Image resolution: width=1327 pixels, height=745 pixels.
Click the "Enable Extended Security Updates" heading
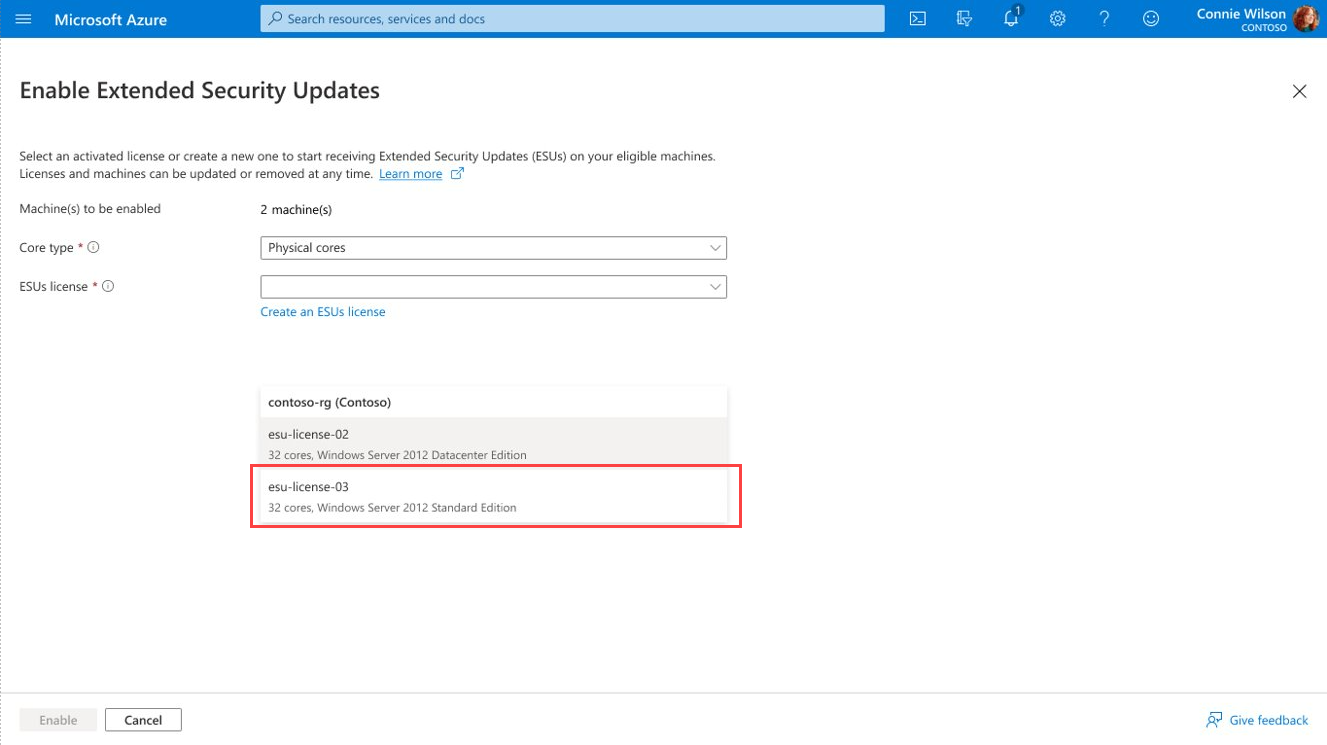pos(200,91)
